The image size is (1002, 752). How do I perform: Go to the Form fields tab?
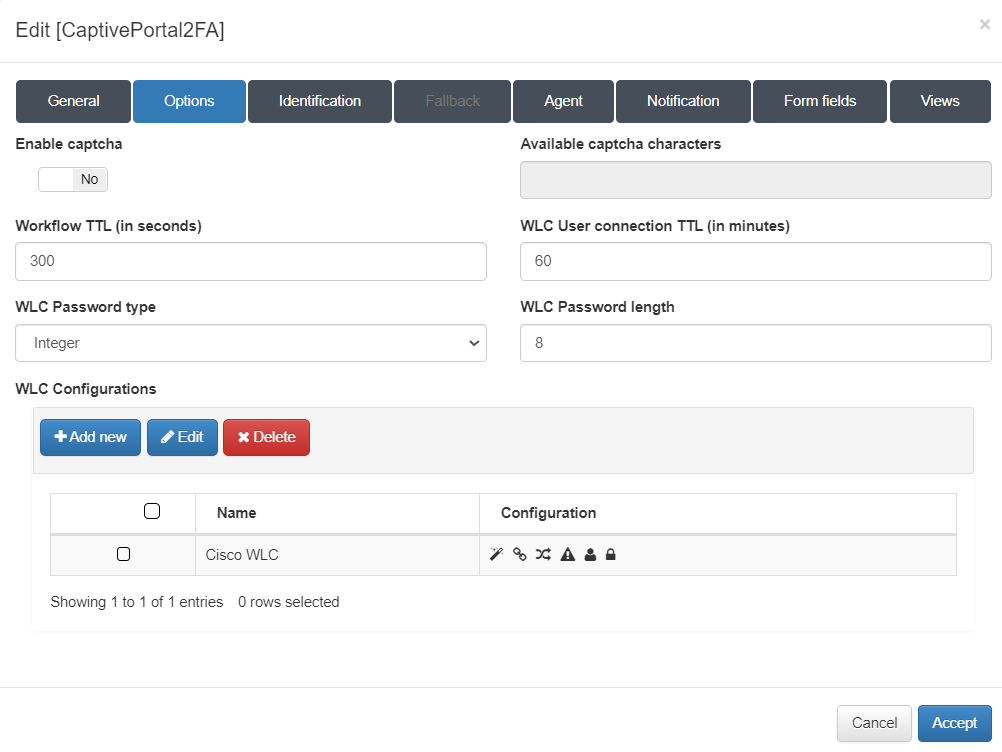point(820,101)
